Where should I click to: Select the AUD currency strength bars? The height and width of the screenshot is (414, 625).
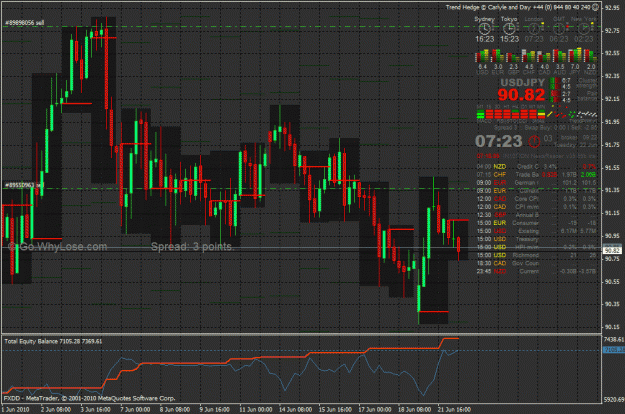560,56
